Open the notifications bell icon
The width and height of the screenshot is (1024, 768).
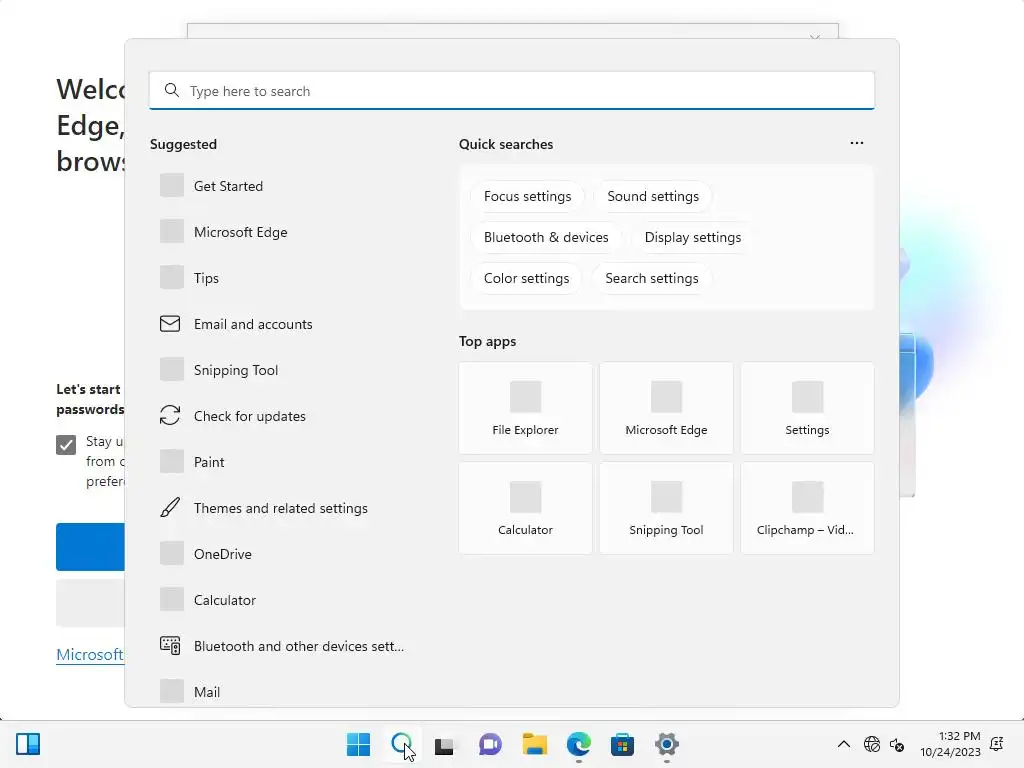coord(997,744)
